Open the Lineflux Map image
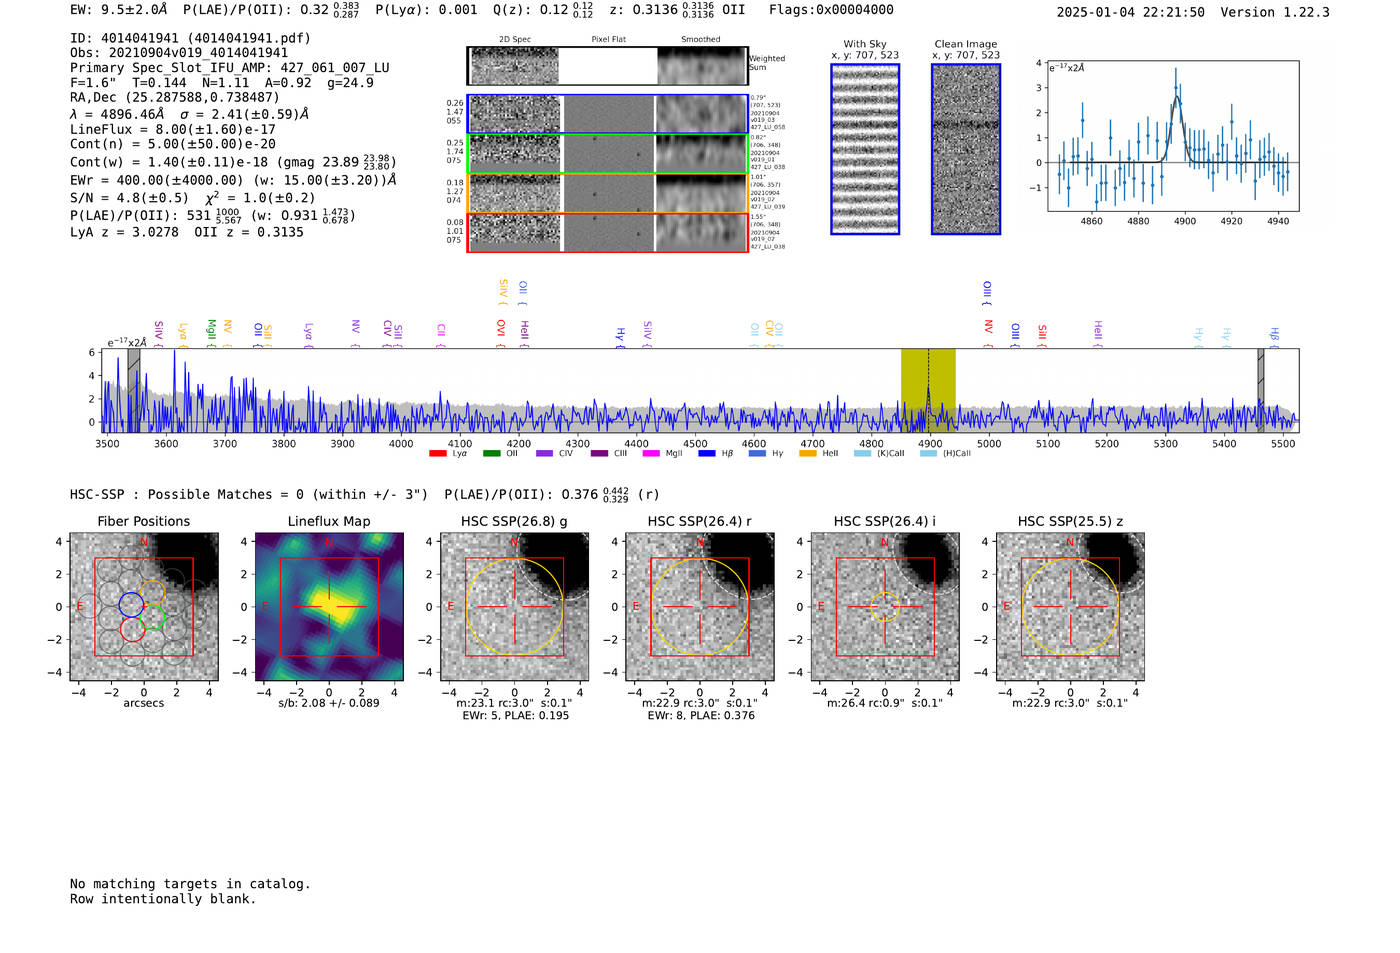This screenshot has width=1400, height=953. (329, 607)
